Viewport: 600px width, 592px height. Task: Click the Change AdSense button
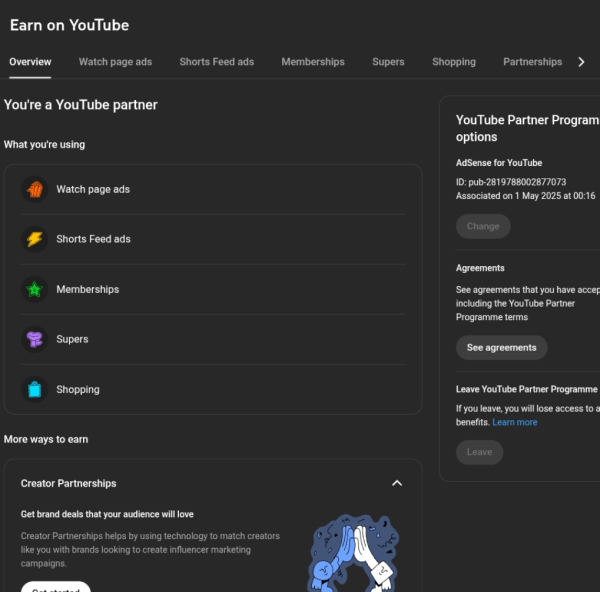tap(483, 226)
